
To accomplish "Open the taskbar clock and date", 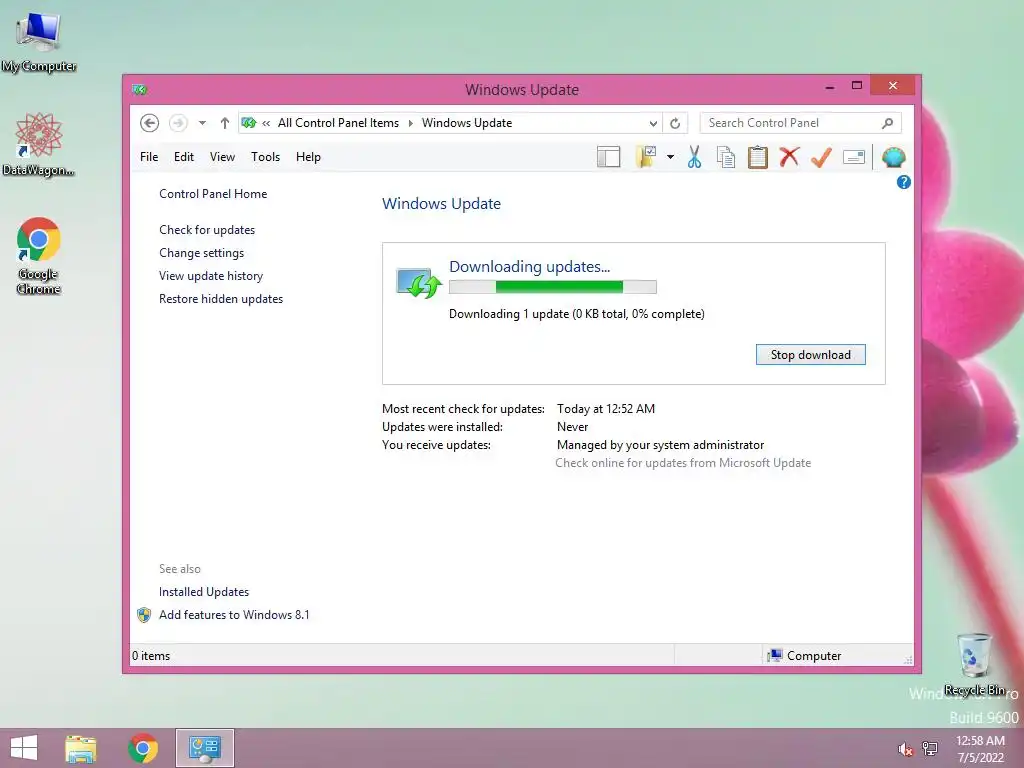I will click(x=980, y=749).
